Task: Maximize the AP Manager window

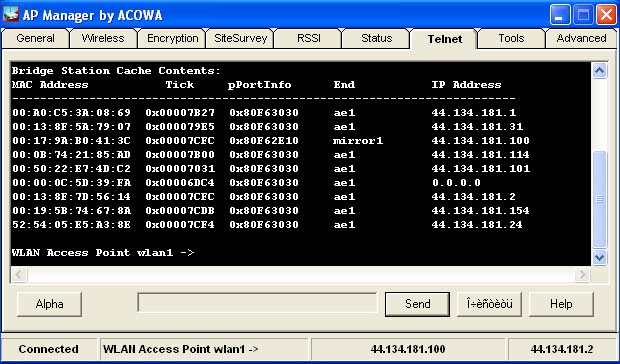Action: point(583,15)
